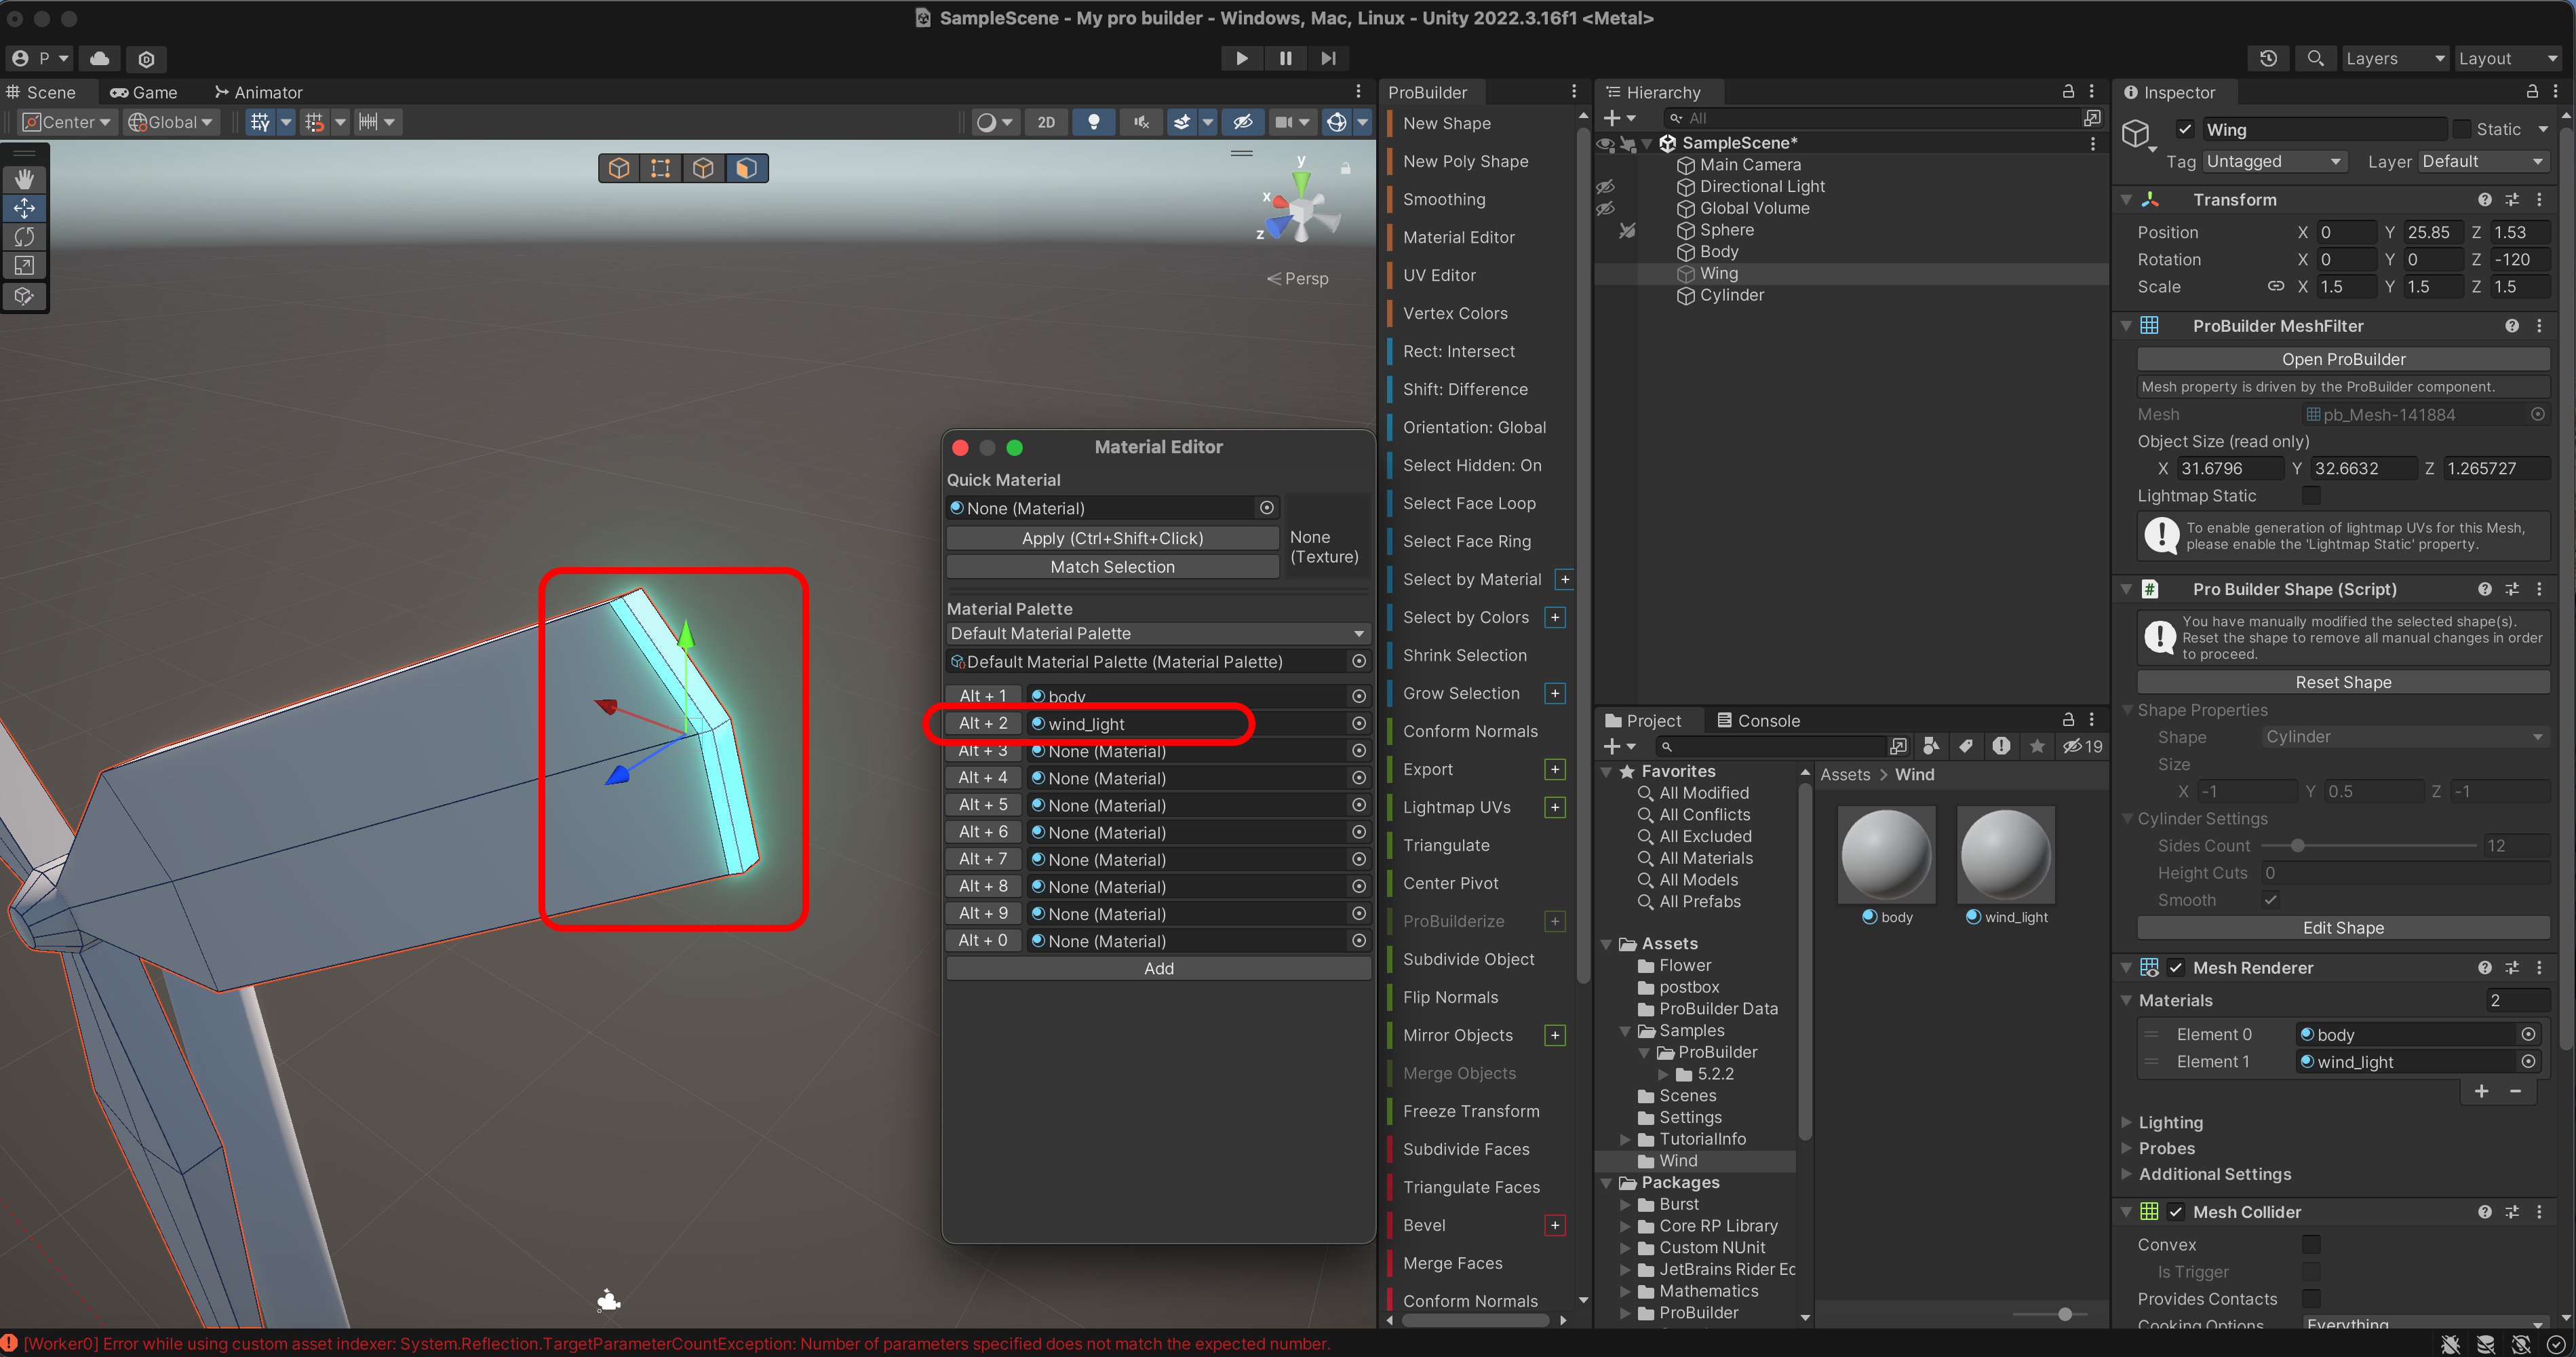Open the global Search magnifier icon
Viewport: 2576px width, 1357px height.
2315,58
